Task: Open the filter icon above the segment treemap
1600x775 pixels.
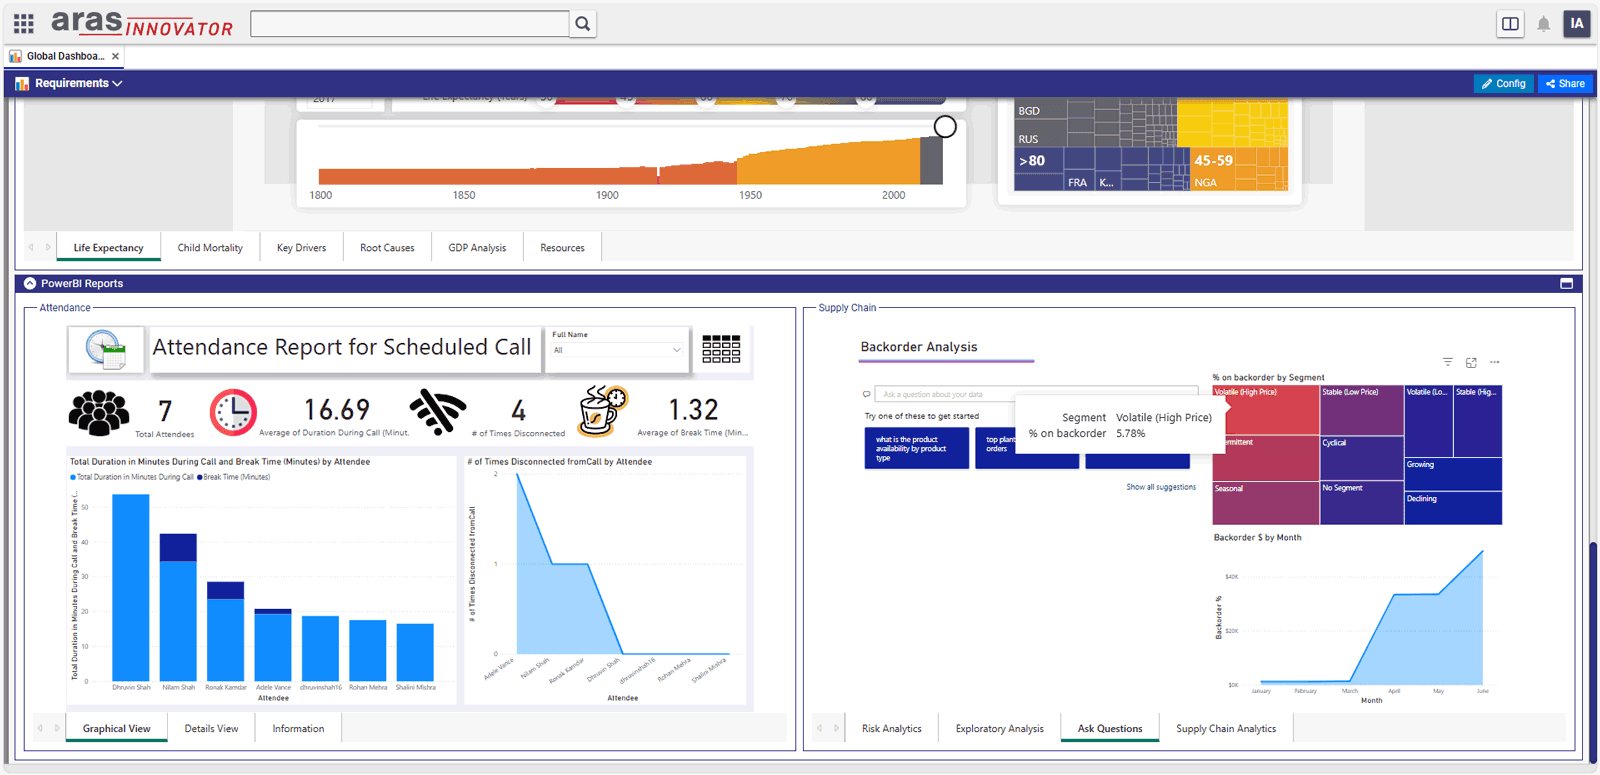Action: tap(1448, 362)
